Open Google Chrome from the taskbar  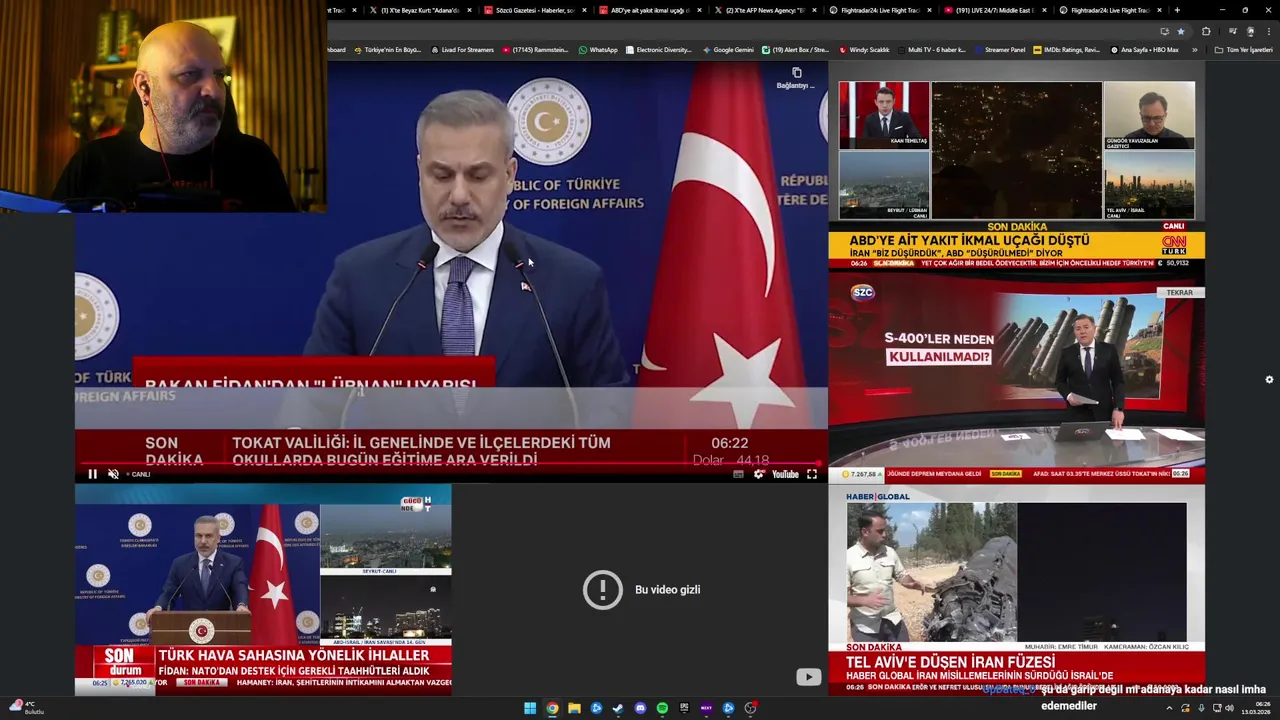click(552, 708)
